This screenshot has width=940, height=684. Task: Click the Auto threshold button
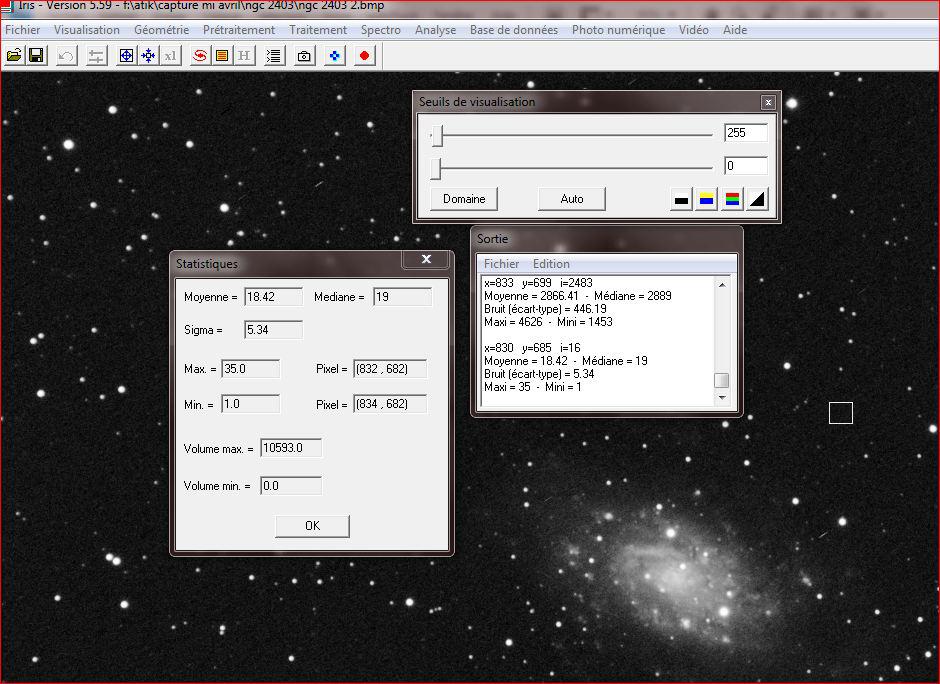tap(572, 199)
